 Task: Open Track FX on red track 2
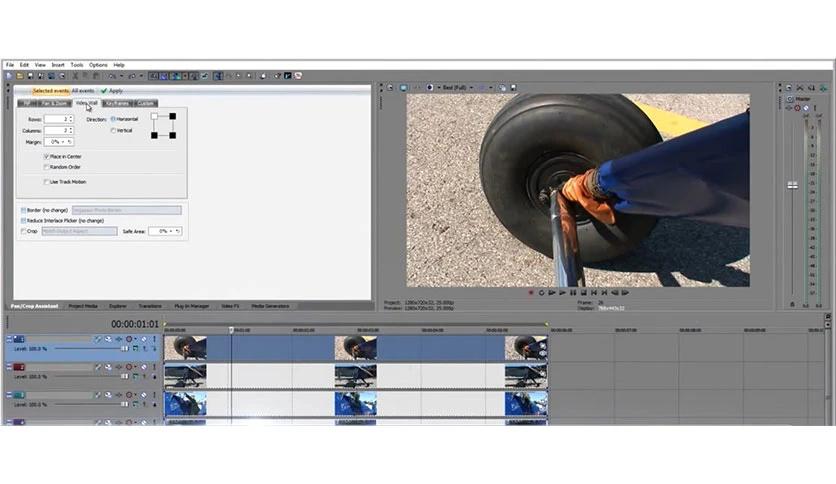118,367
